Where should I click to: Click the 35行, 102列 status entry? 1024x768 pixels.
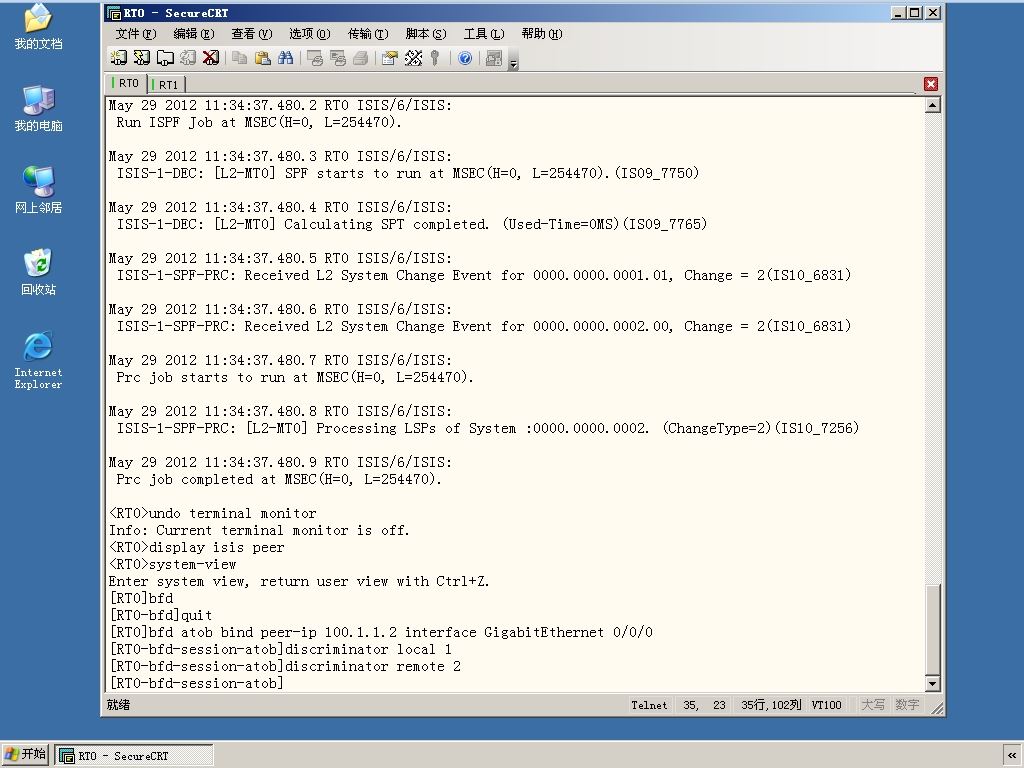[771, 705]
